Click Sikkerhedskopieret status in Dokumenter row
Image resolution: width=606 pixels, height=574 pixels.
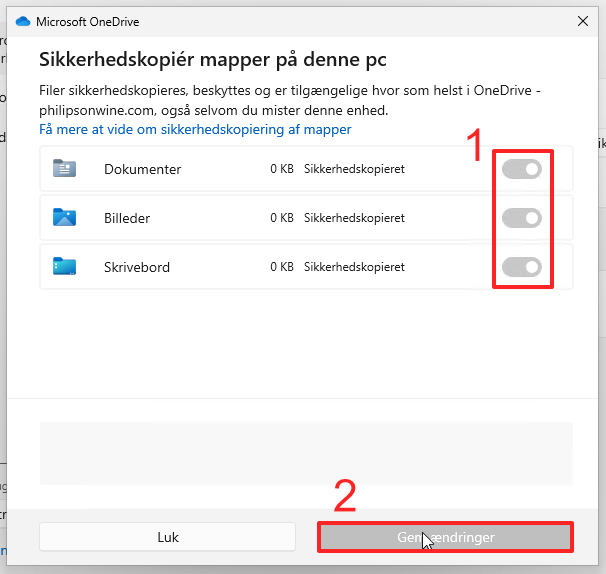click(354, 169)
